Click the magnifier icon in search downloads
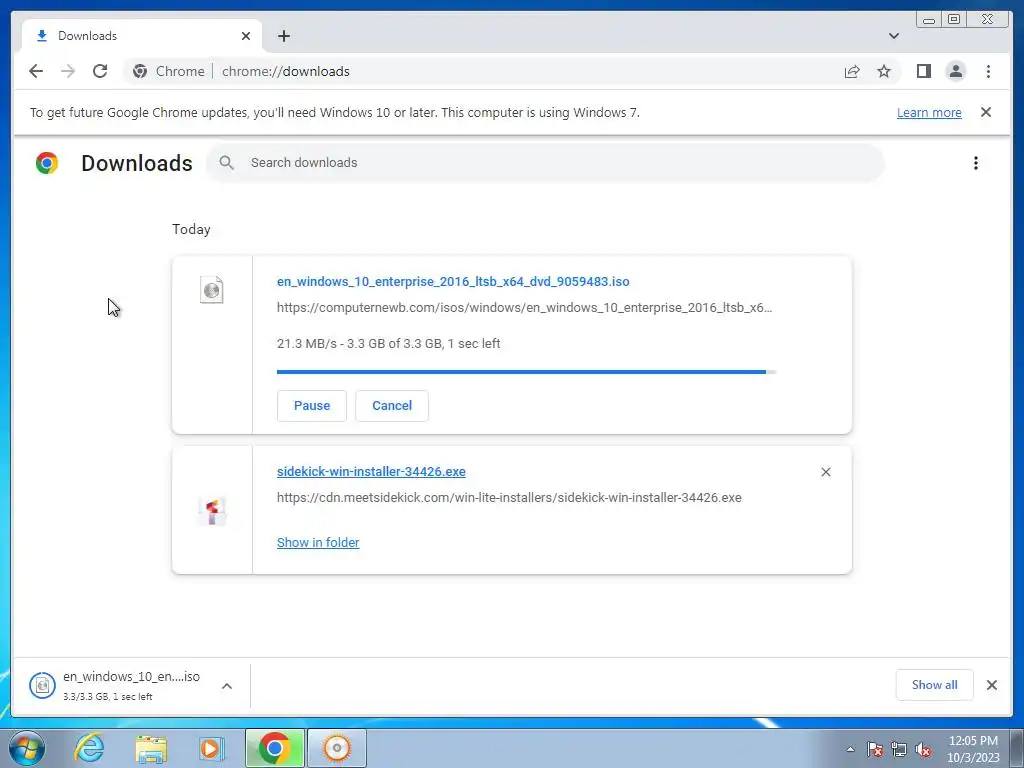This screenshot has width=1024, height=768. [226, 163]
